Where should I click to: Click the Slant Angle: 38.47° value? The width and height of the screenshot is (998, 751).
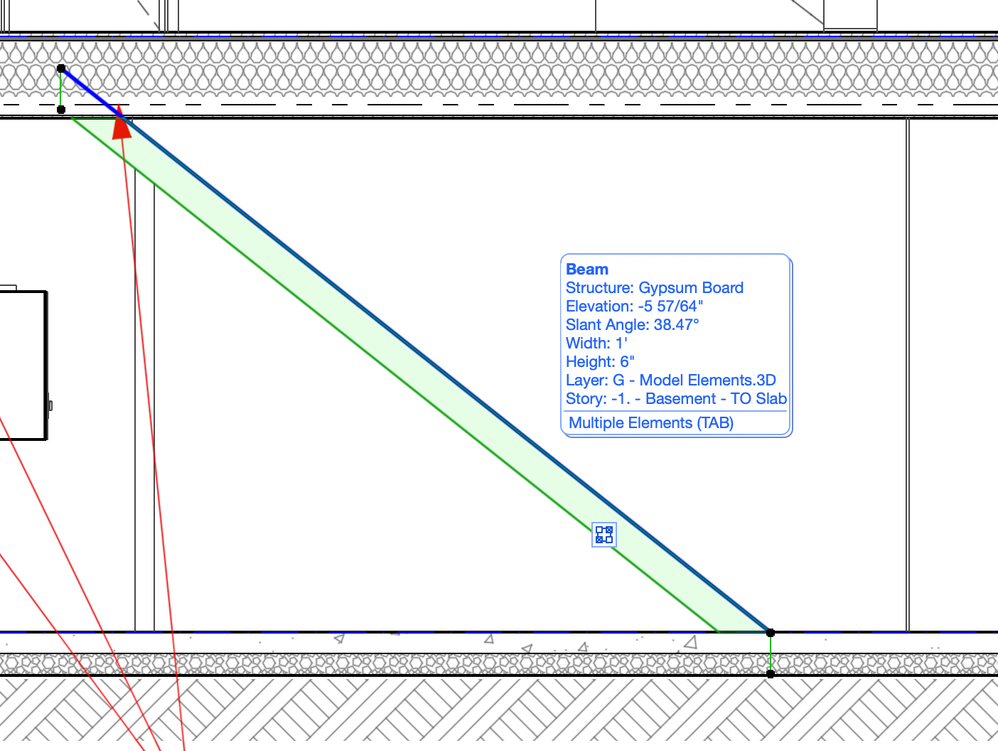coord(632,324)
